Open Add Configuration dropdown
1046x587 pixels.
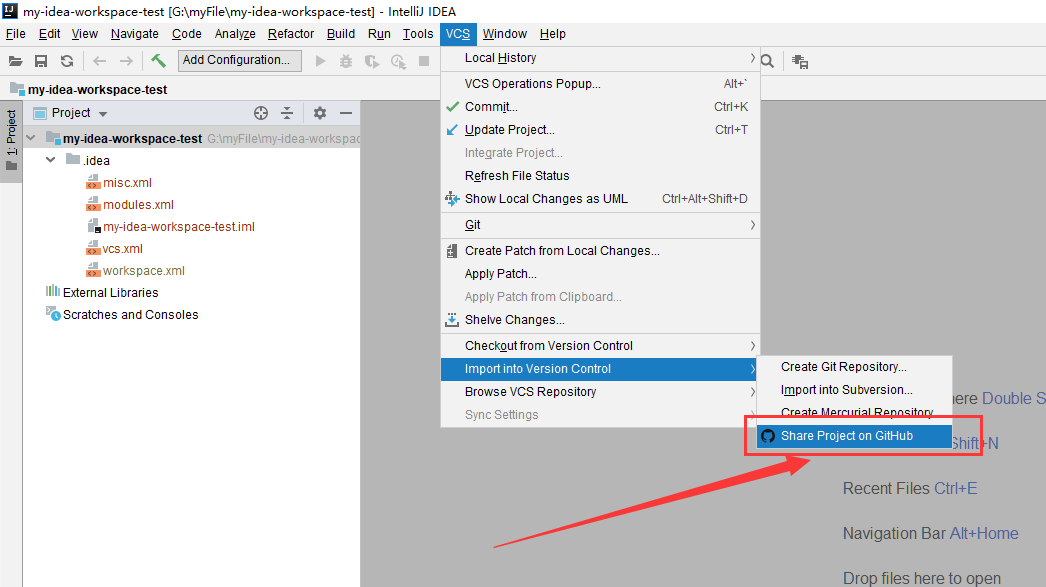point(239,60)
